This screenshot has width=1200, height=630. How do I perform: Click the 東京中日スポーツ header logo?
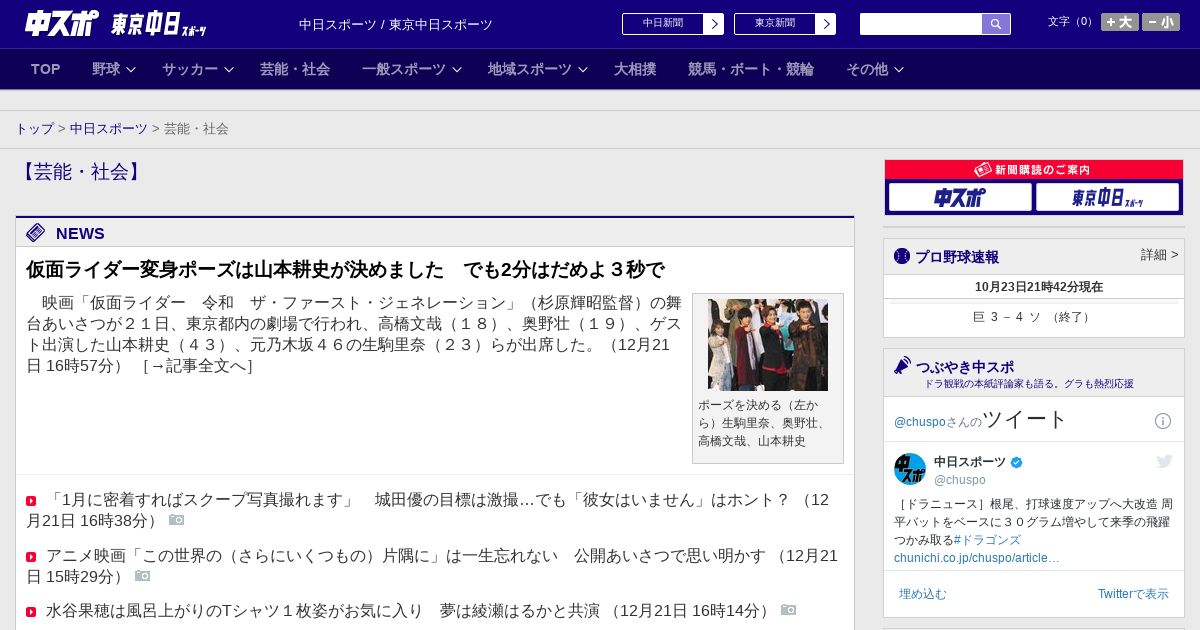(159, 24)
